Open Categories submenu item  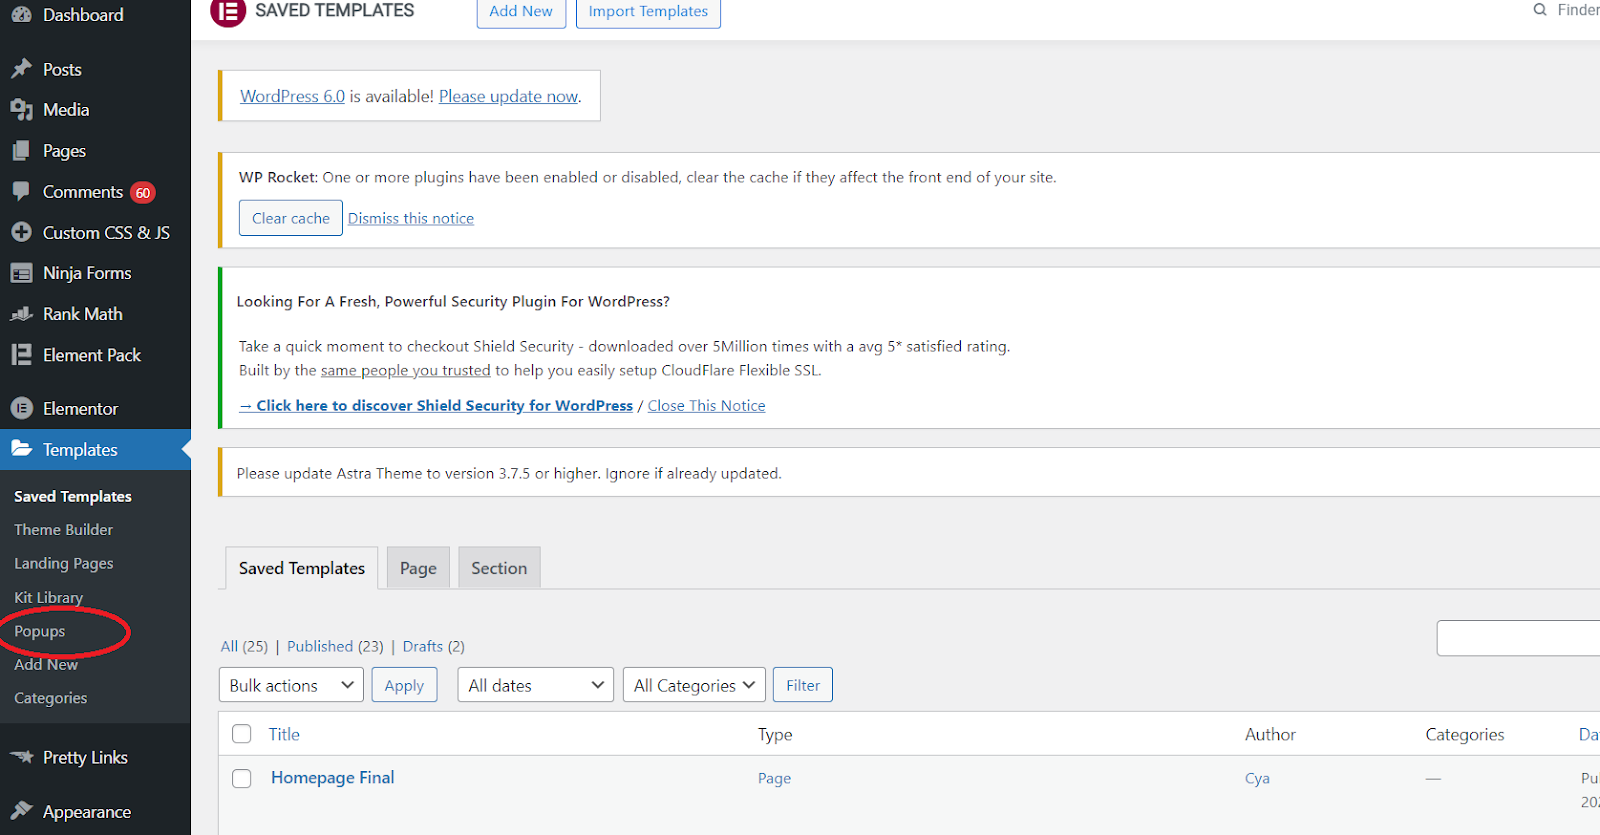(50, 698)
